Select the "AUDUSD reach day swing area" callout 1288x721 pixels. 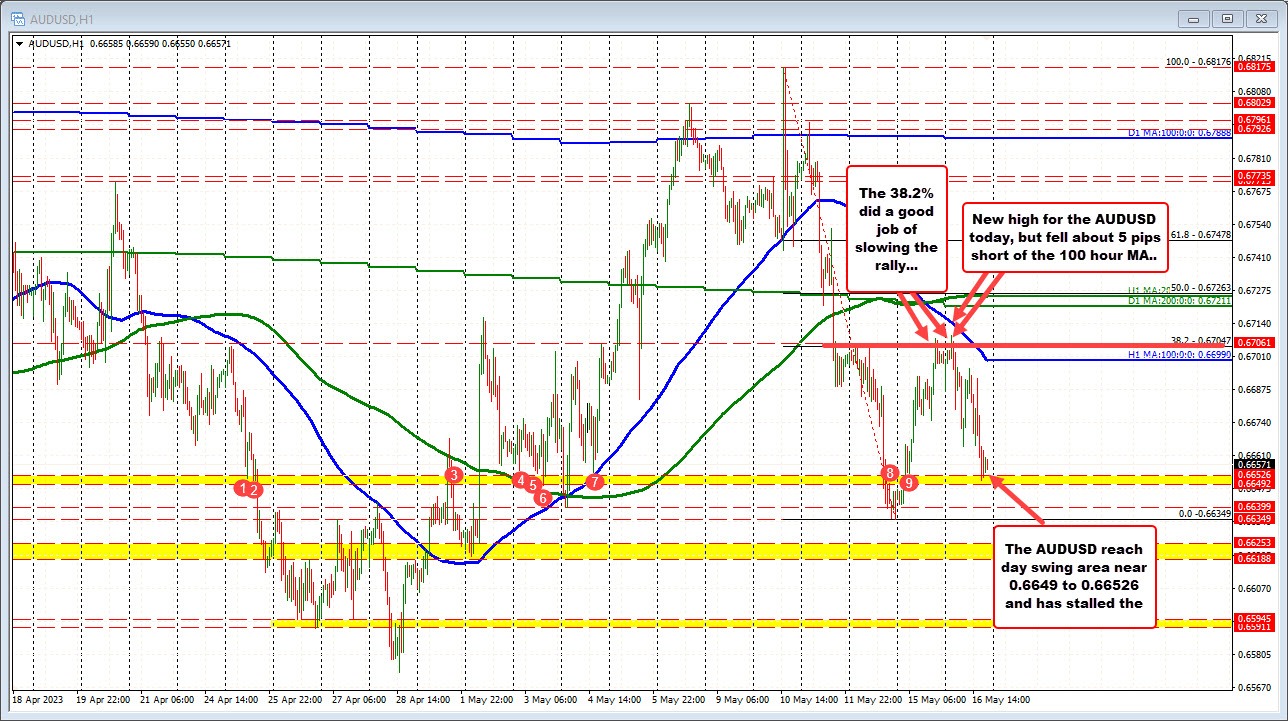(1075, 576)
